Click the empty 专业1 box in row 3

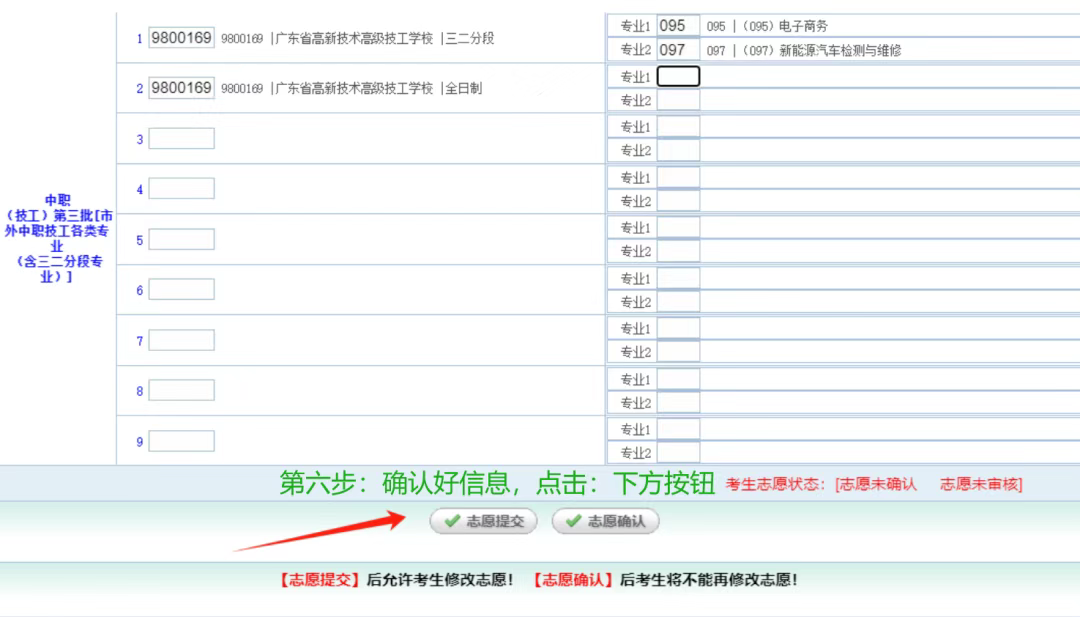tap(677, 126)
